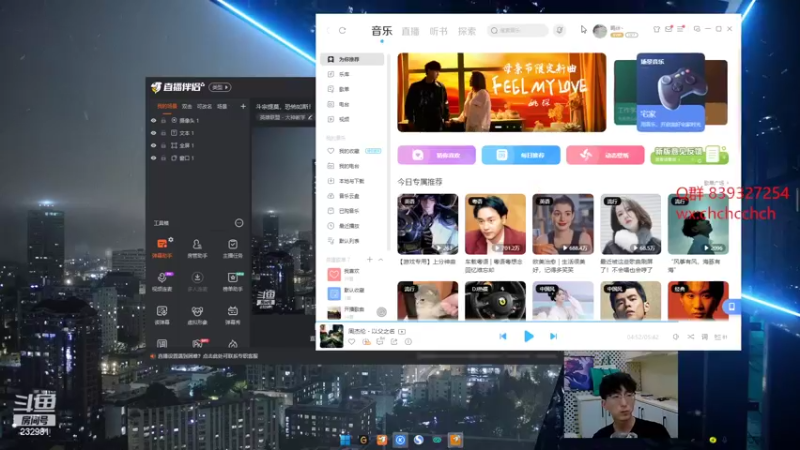The height and width of the screenshot is (450, 800).
Task: Open the Windows Start button on taskbar
Action: (x=345, y=440)
